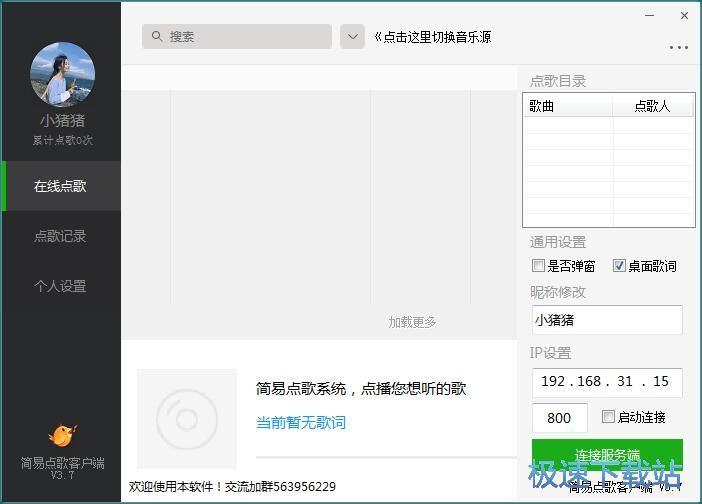This screenshot has height=504, width=702.
Task: Click the 通用设置 section heading
Action: pos(558,242)
